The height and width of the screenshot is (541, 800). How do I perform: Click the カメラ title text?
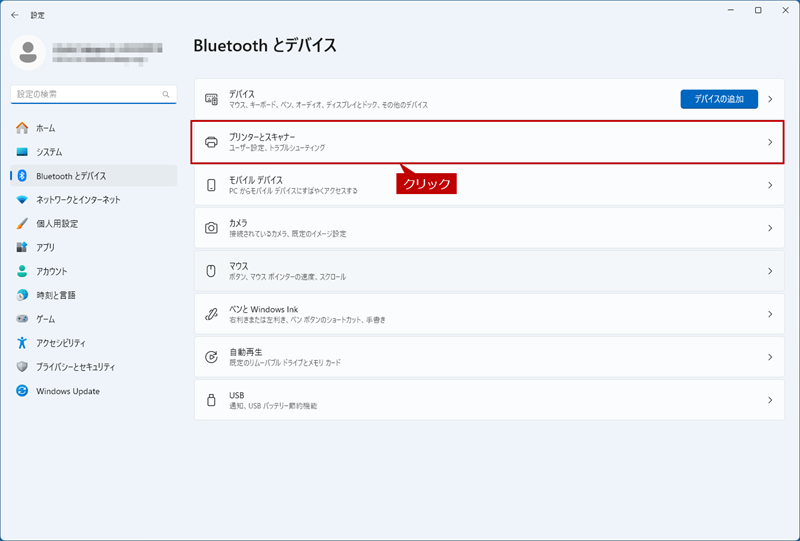(x=238, y=223)
